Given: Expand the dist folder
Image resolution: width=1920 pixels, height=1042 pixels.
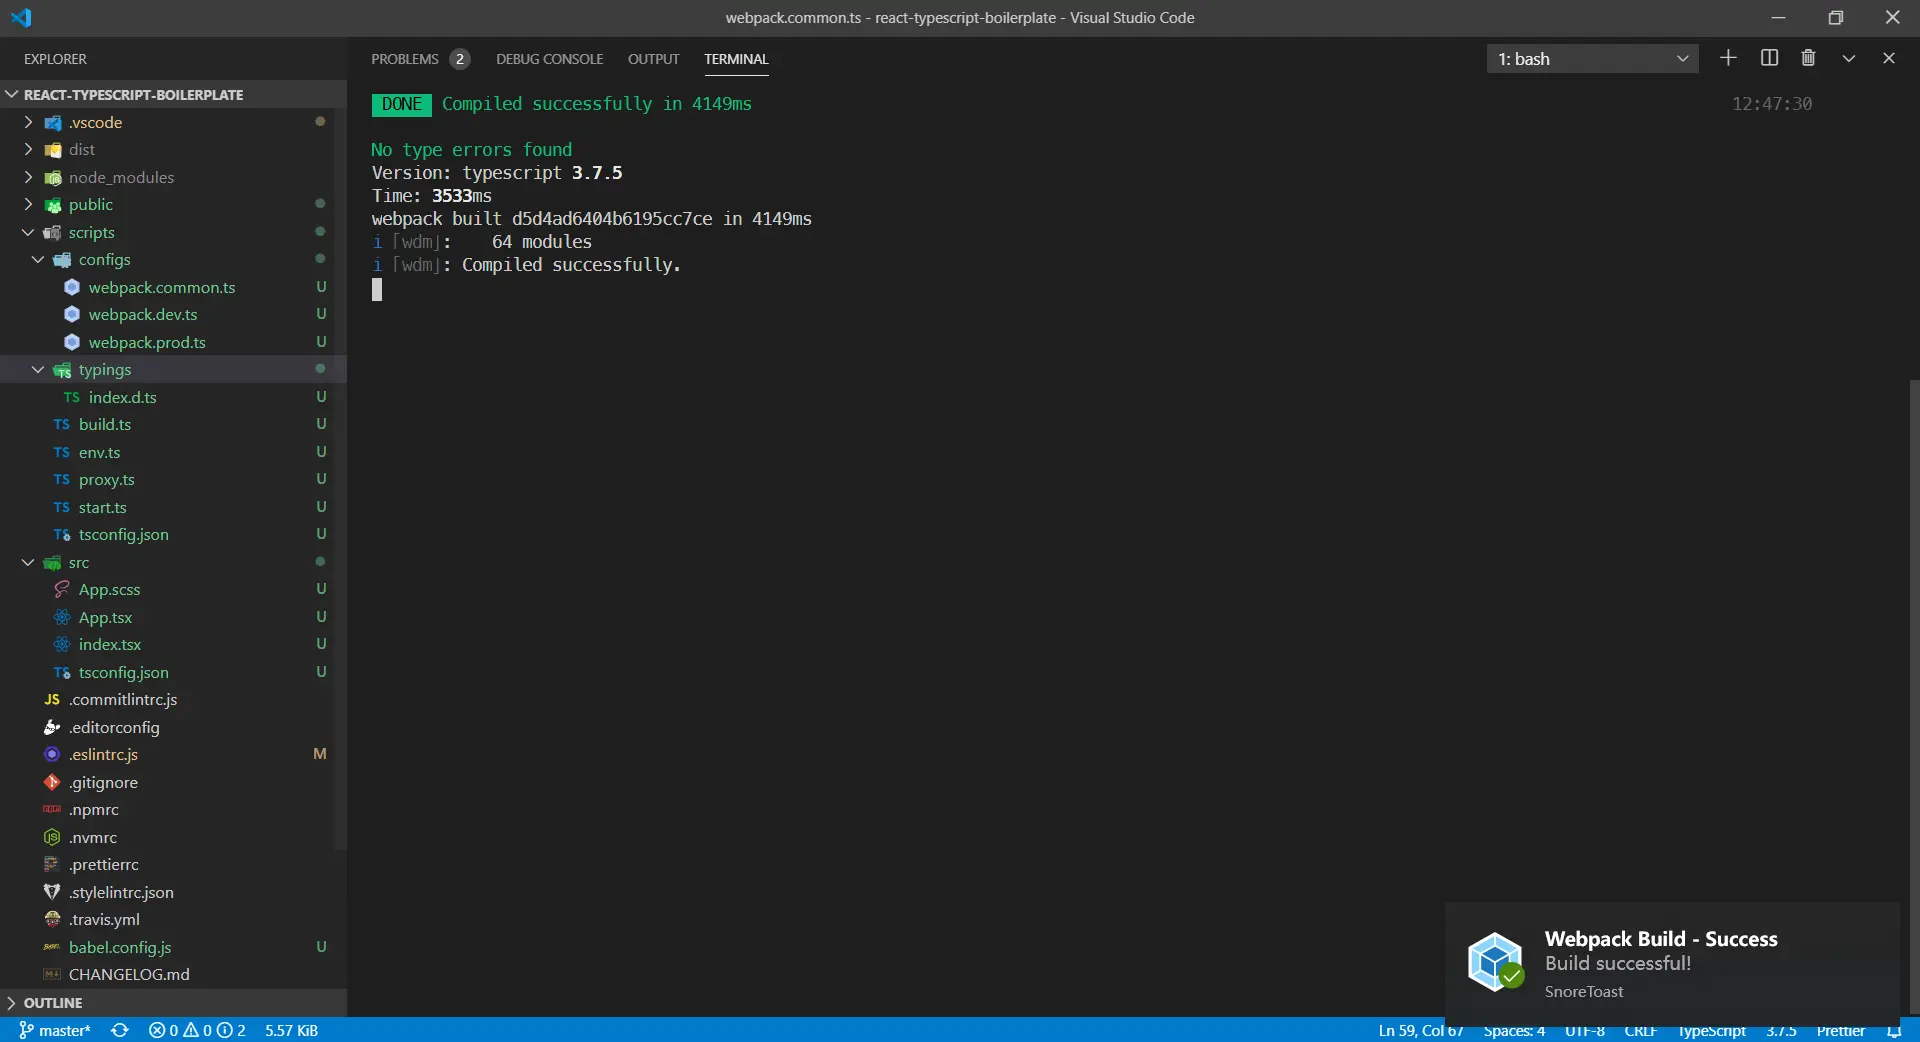Looking at the screenshot, I should [173, 149].
